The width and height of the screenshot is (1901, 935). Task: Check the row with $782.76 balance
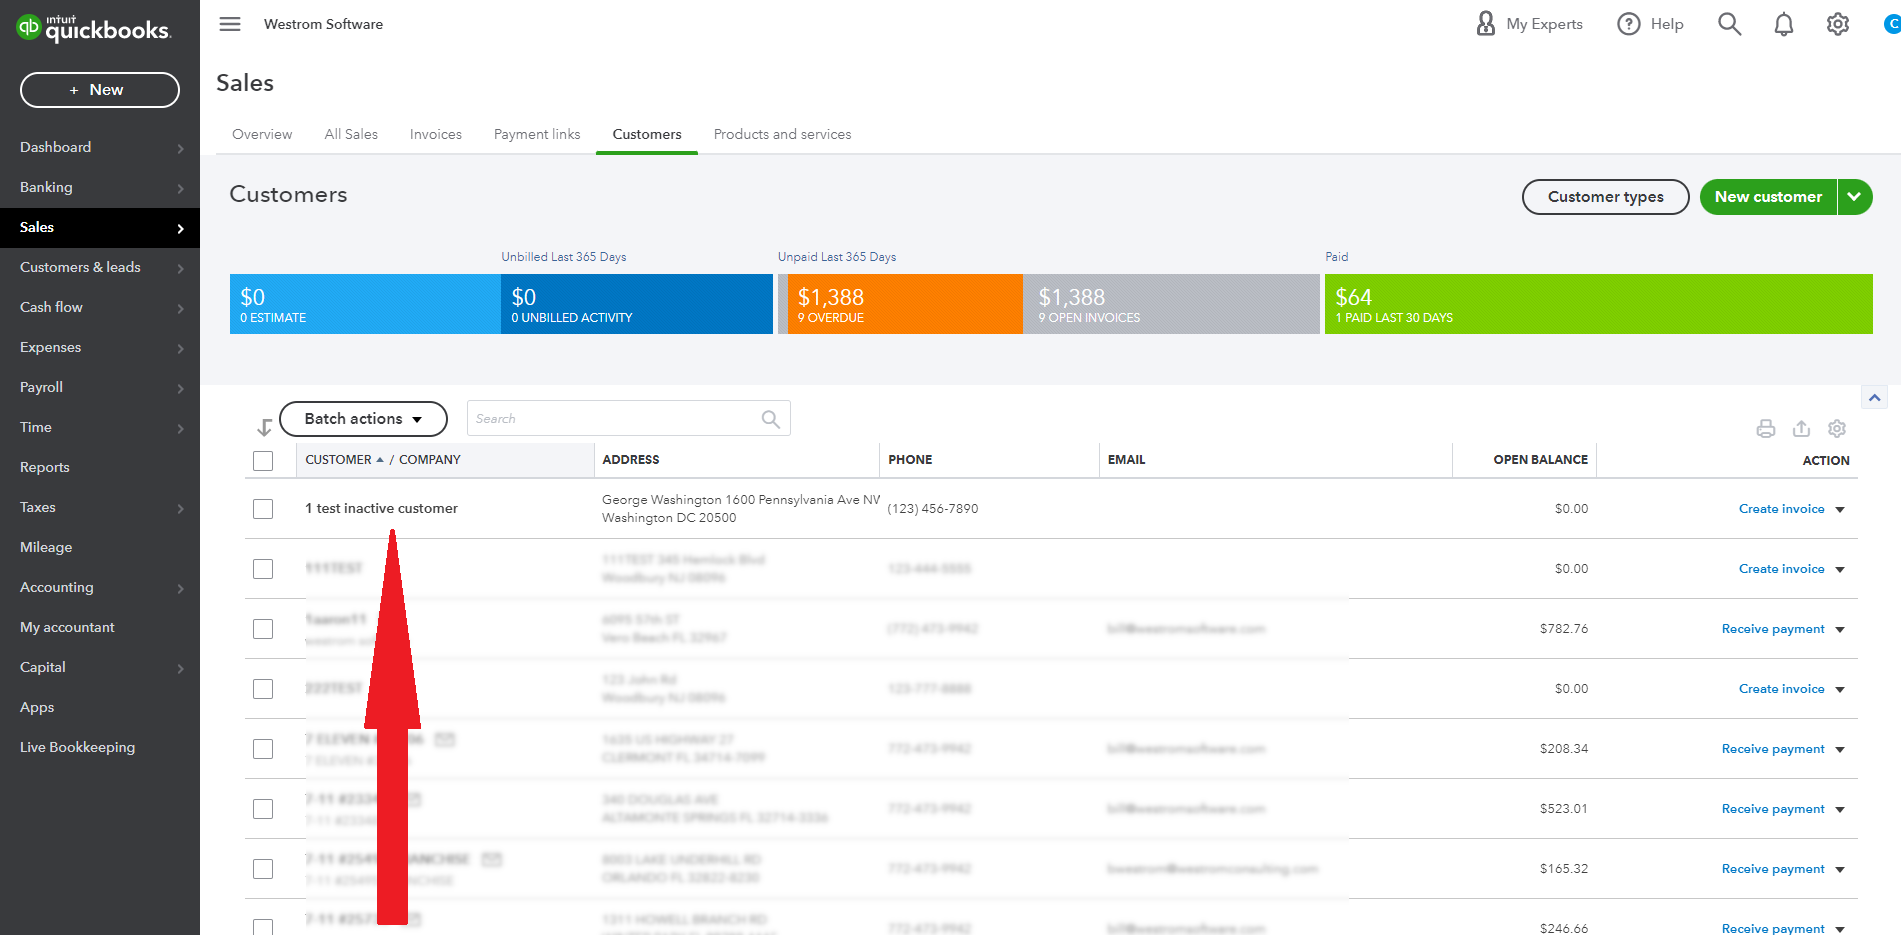tap(263, 629)
